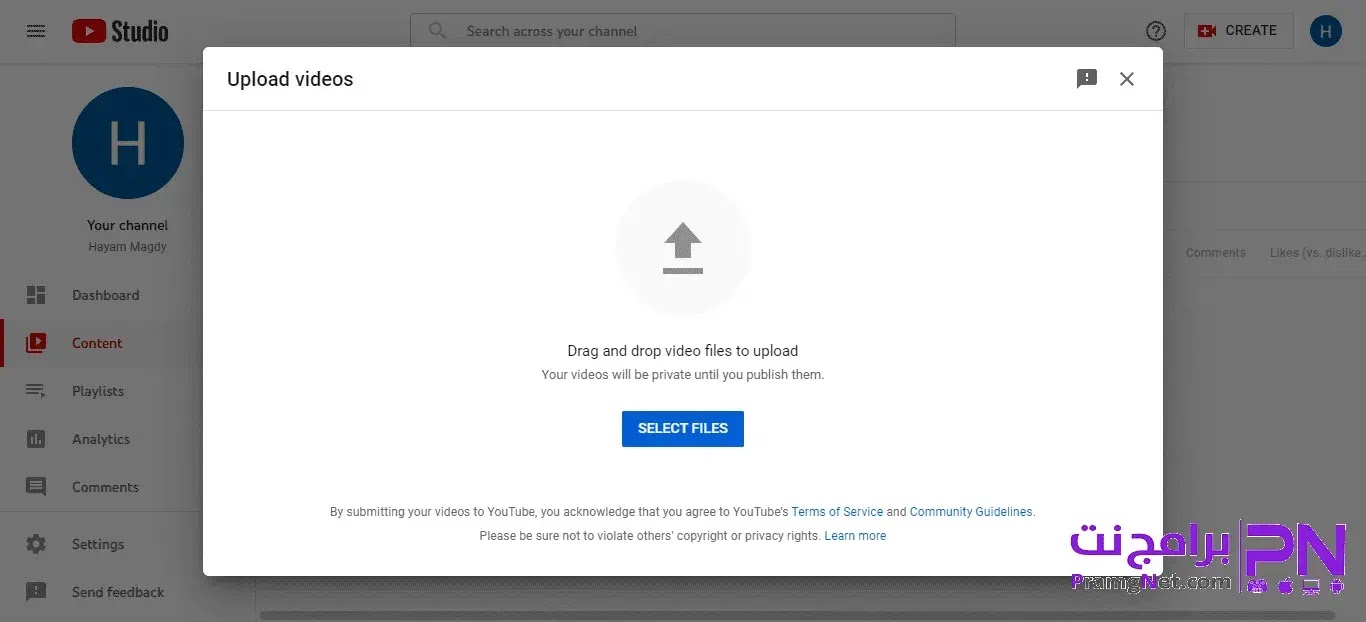Click the Dashboard icon in the sidebar
The image size is (1366, 622).
tap(36, 295)
